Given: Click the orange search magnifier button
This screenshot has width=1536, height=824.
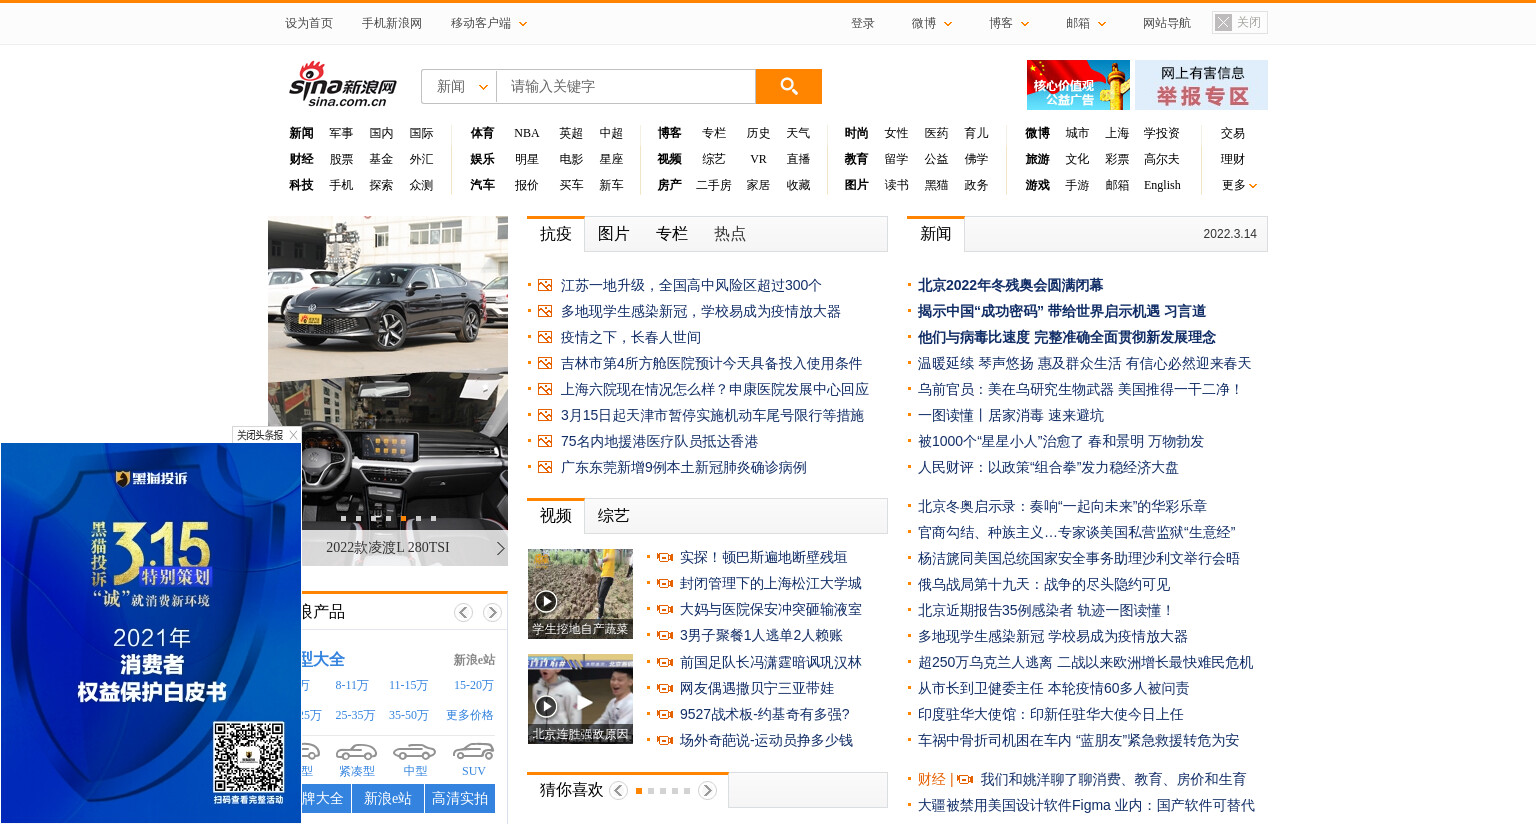Looking at the screenshot, I should click(788, 86).
